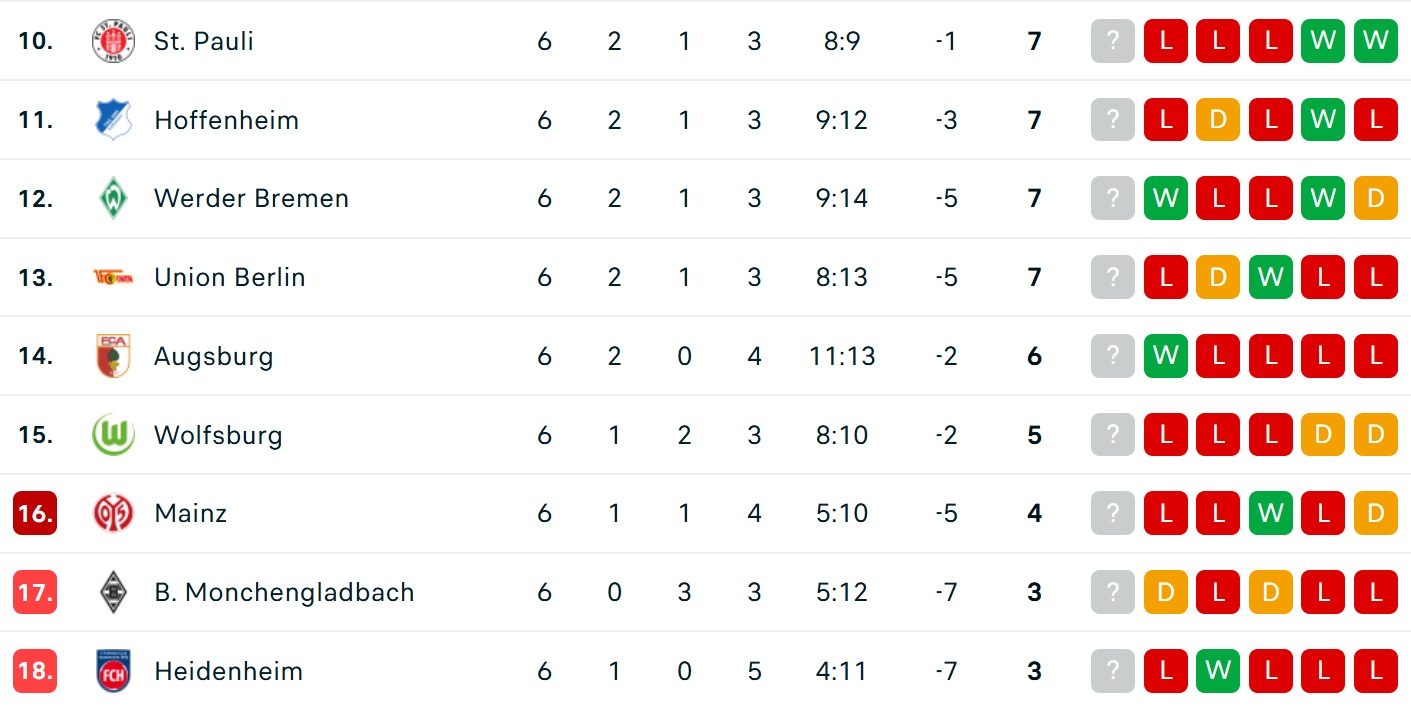Click the Augsburg club crest

tap(113, 356)
